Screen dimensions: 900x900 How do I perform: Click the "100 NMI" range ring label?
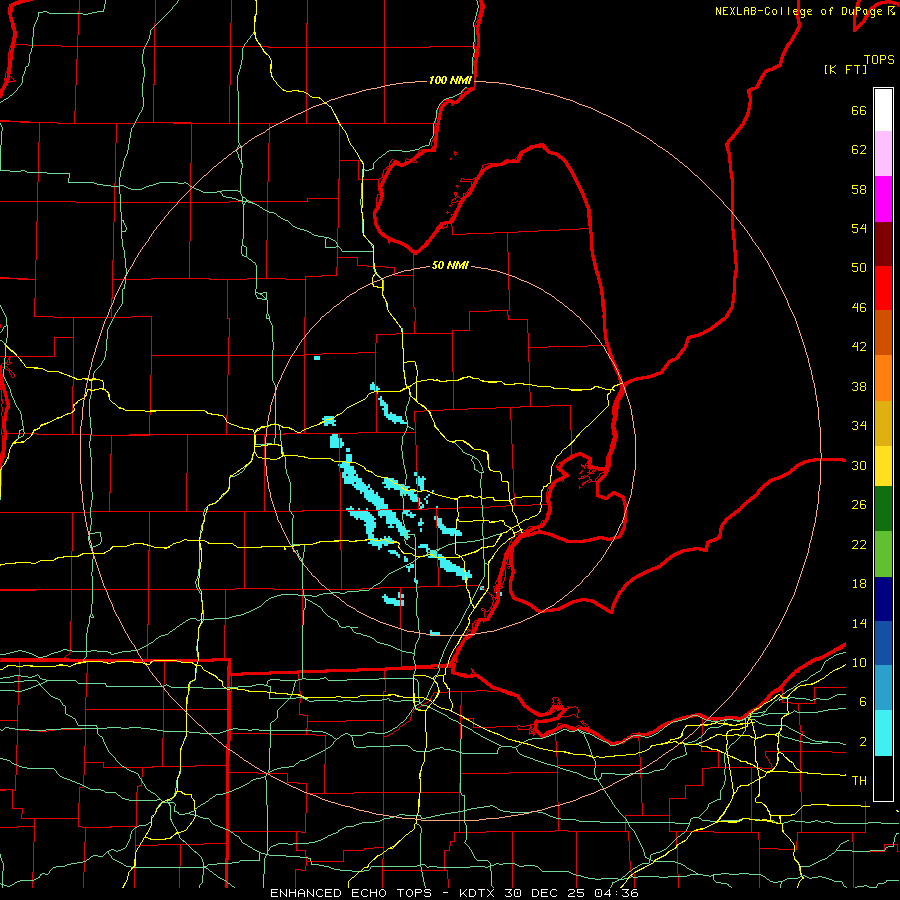point(450,80)
